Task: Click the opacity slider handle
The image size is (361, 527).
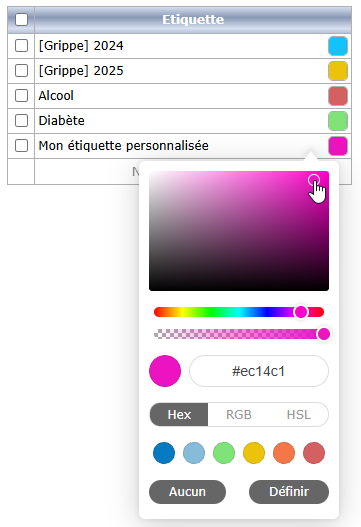Action: (324, 334)
